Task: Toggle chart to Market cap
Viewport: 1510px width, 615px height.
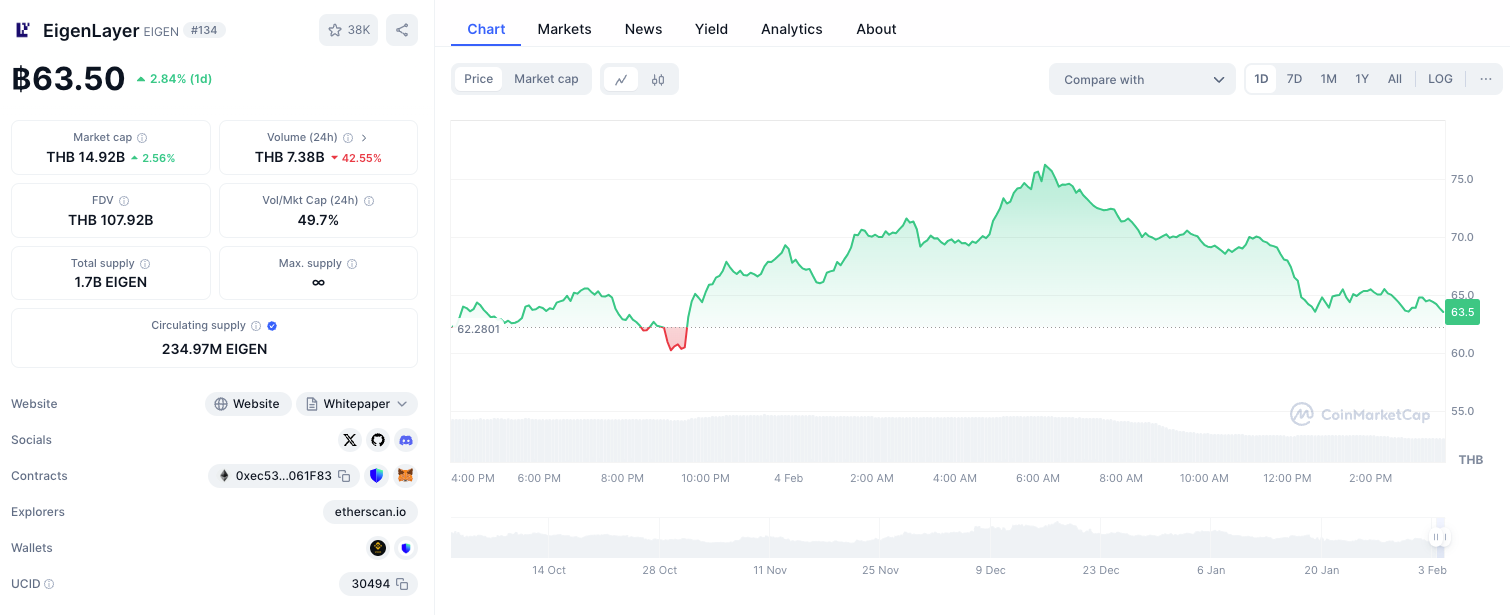Action: tap(546, 79)
